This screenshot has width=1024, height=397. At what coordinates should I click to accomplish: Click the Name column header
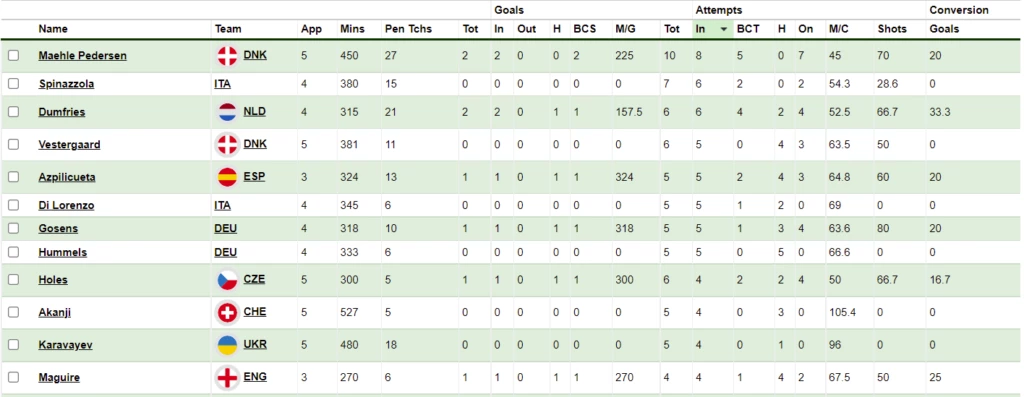pyautogui.click(x=53, y=29)
